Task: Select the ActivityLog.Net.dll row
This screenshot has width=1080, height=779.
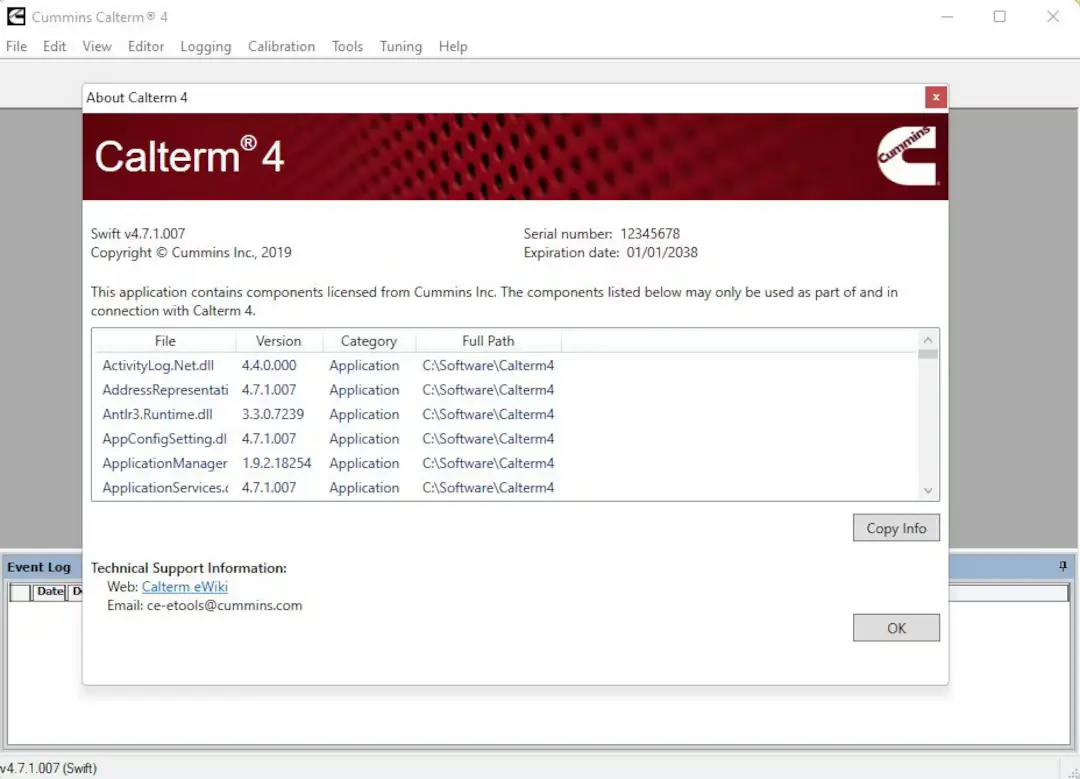Action: coord(158,366)
